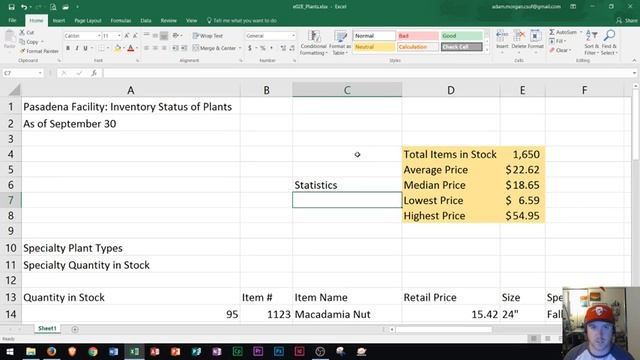Click the Tell me what you want search box
The image size is (640, 360).
click(242, 20)
